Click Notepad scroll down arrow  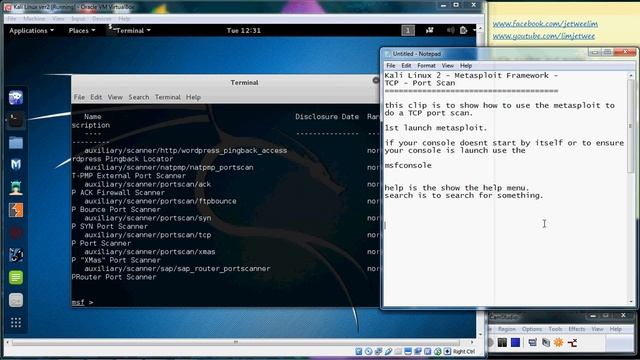click(631, 302)
